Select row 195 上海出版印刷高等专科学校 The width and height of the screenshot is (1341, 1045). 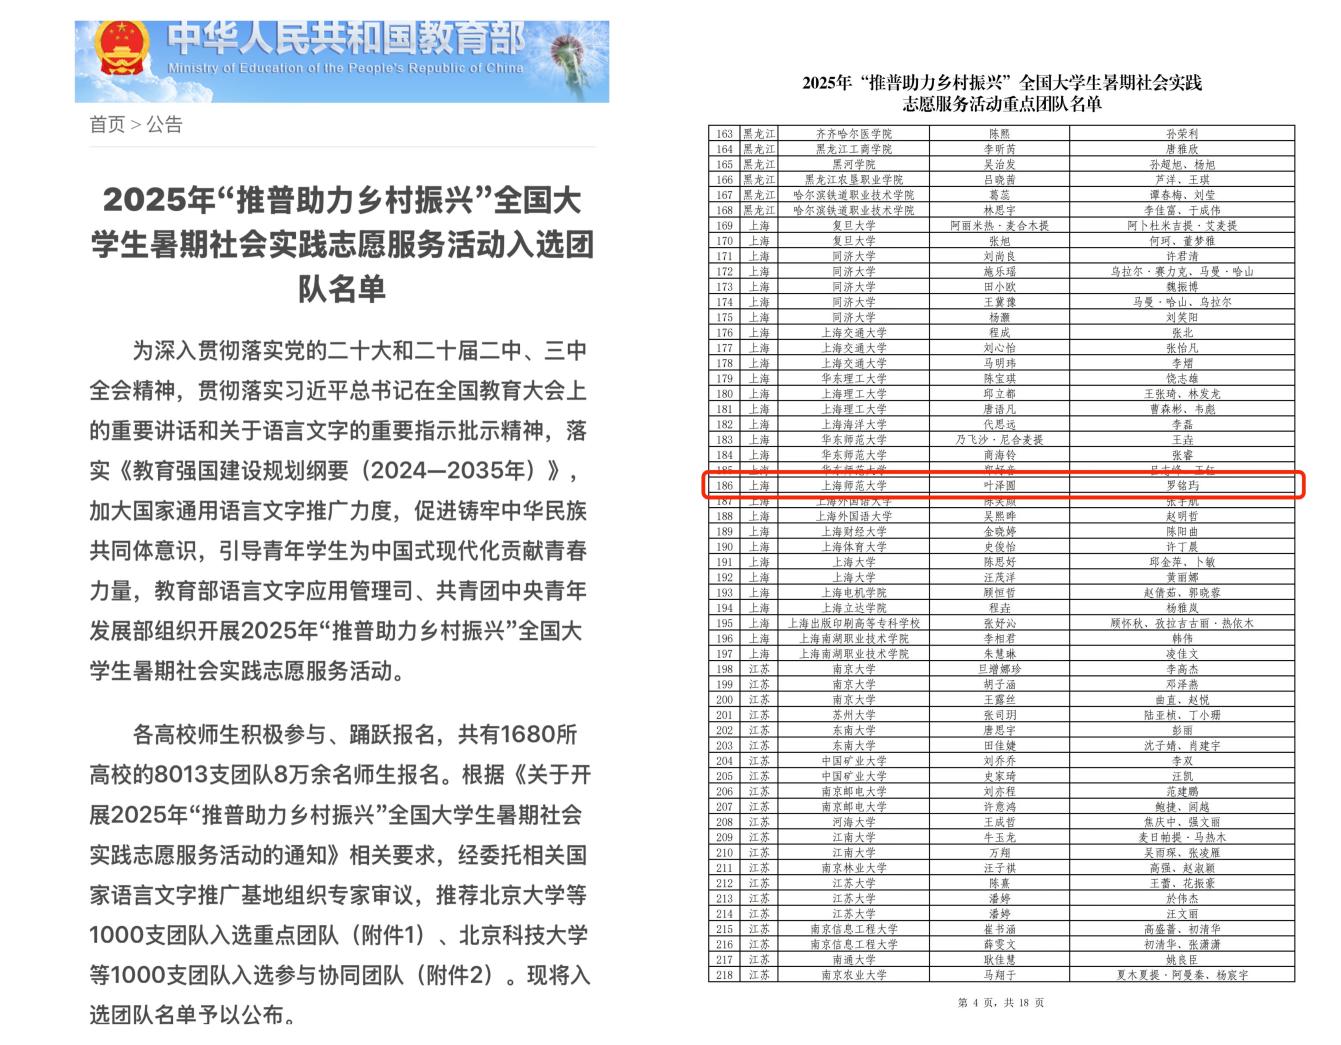pyautogui.click(x=853, y=623)
